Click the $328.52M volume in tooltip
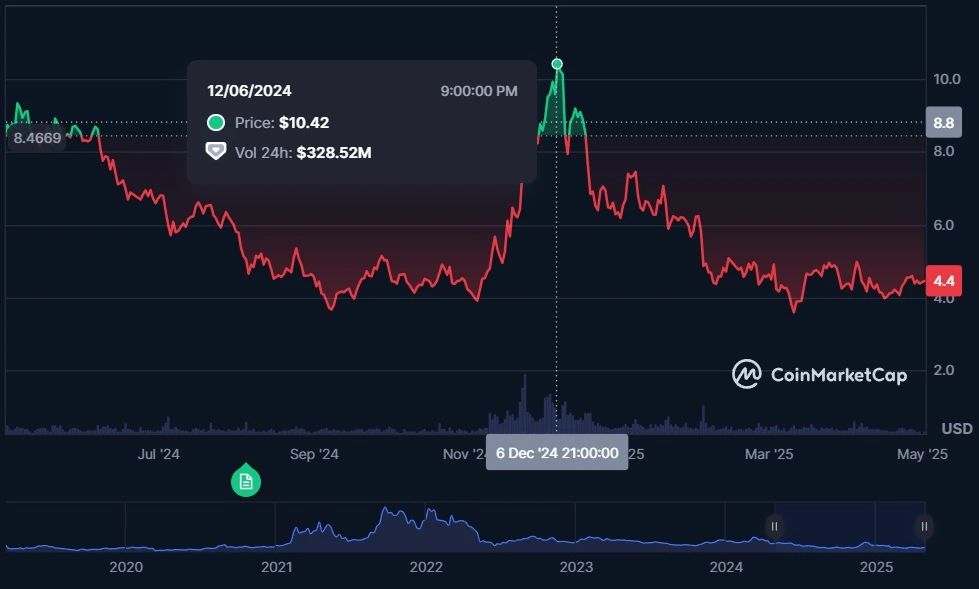The height and width of the screenshot is (589, 979). tap(334, 152)
